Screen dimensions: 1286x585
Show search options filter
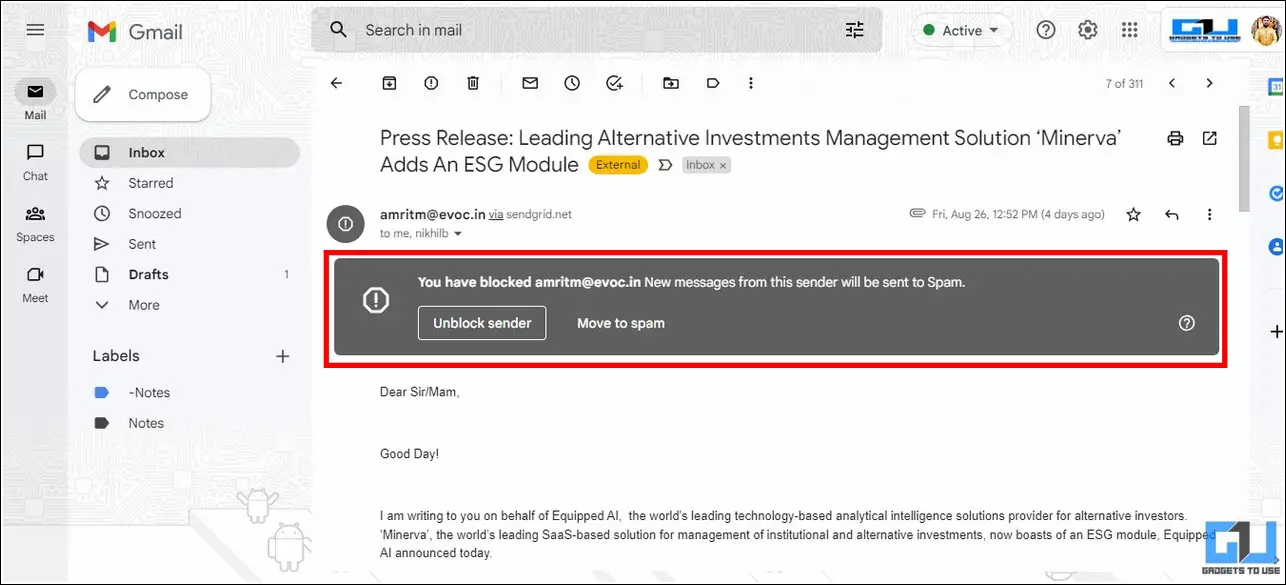[x=855, y=30]
